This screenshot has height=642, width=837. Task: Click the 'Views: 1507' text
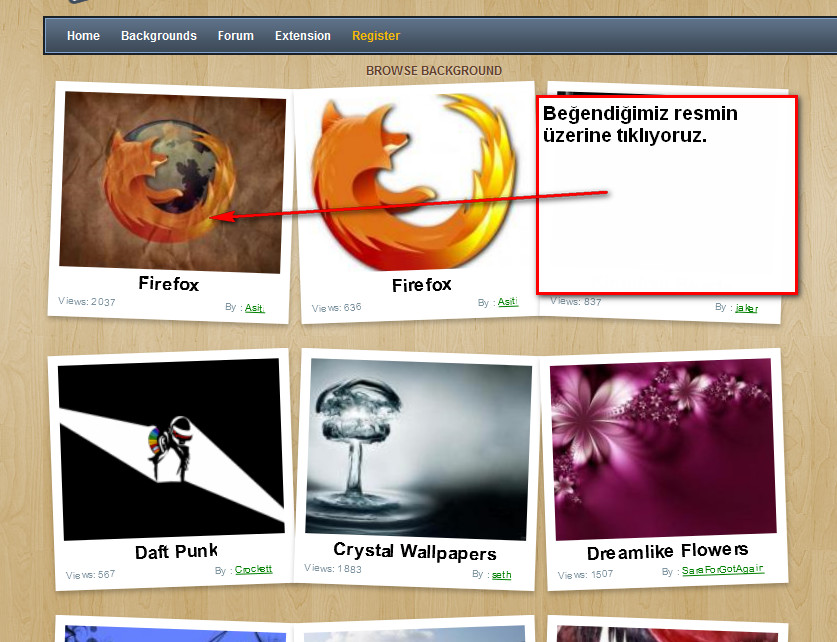tap(586, 575)
